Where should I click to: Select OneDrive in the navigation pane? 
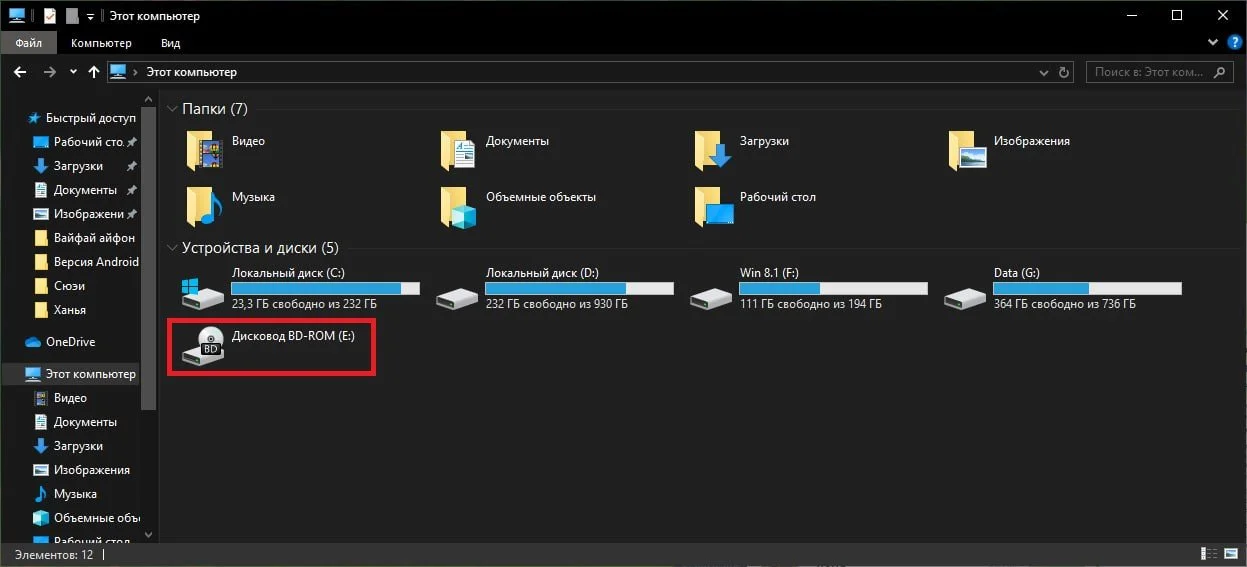coord(70,342)
